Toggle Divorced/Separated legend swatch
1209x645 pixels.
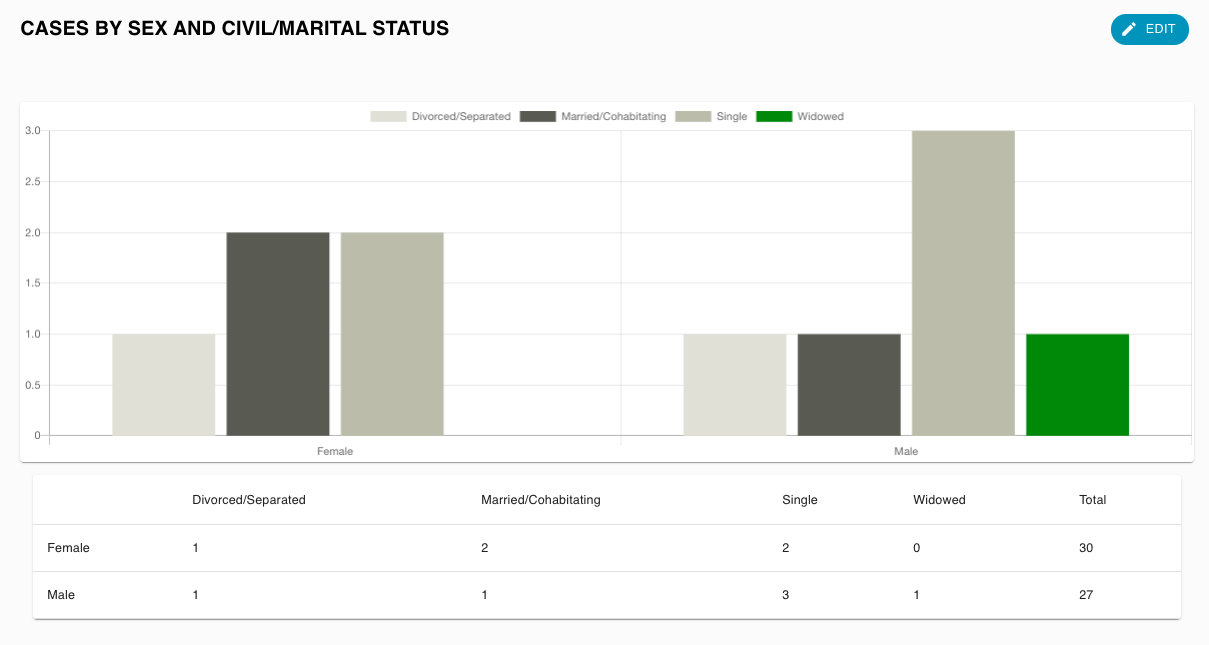pos(388,117)
